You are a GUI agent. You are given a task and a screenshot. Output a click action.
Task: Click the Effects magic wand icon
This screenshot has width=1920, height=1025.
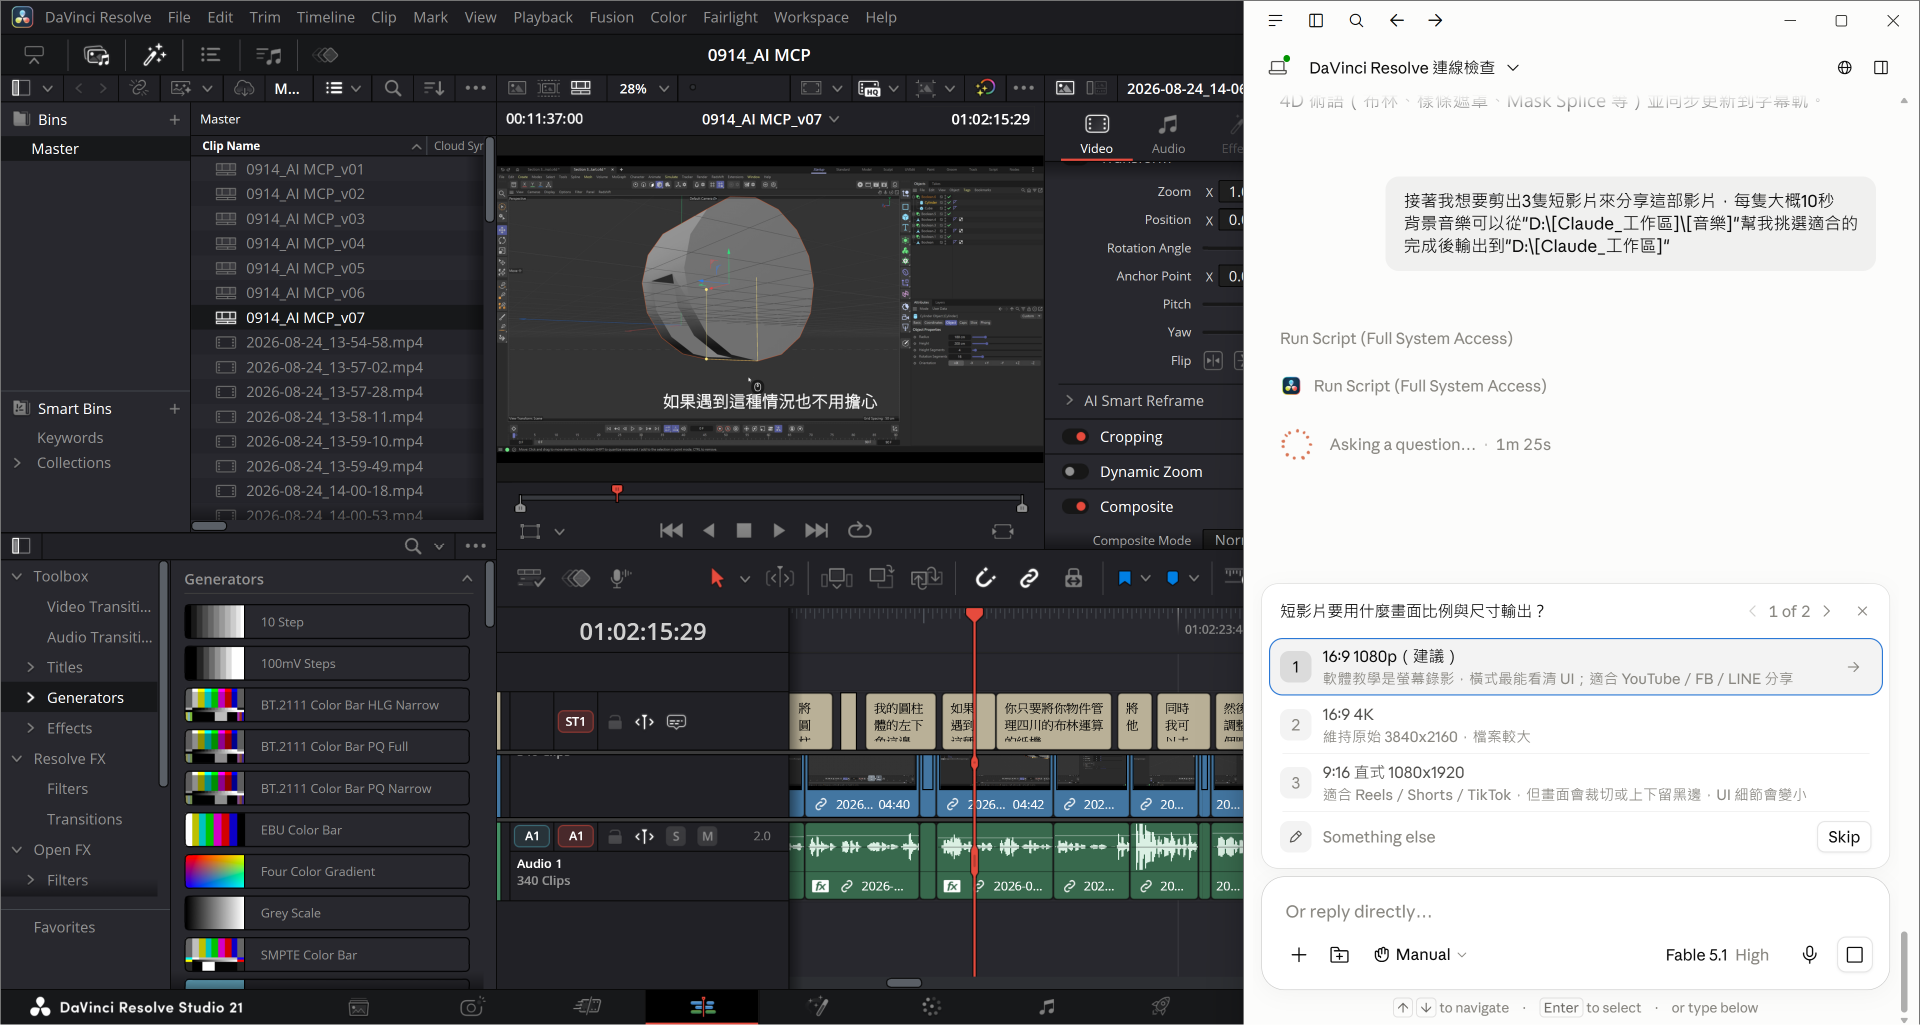tap(154, 55)
